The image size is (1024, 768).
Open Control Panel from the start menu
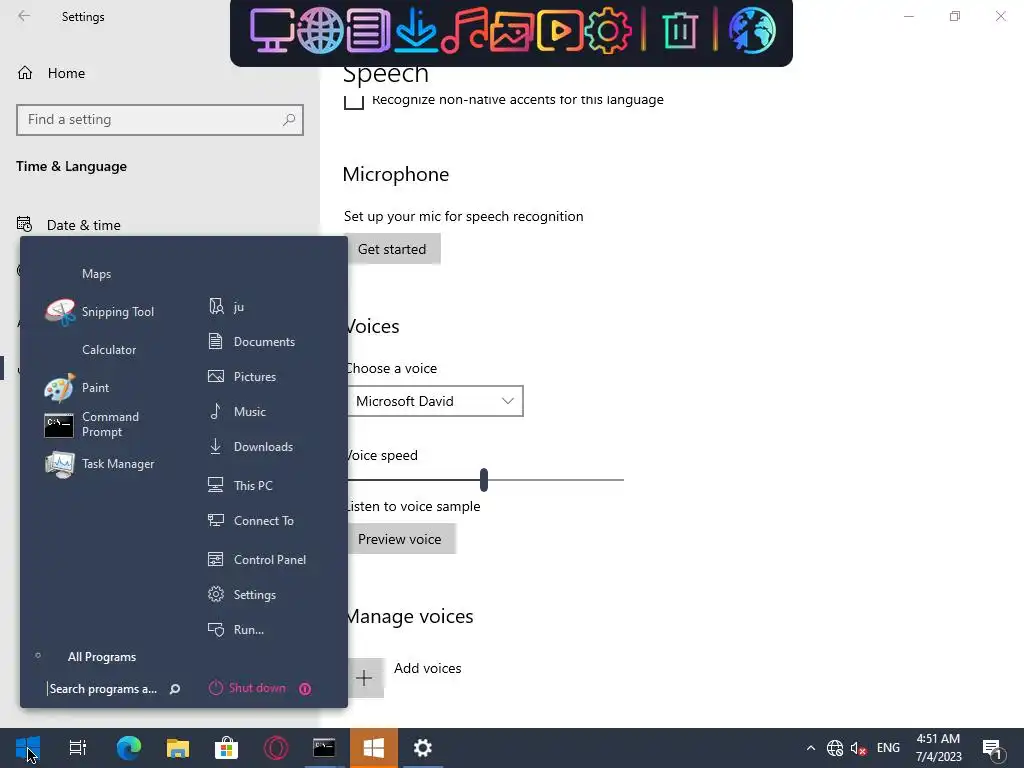tap(257, 560)
